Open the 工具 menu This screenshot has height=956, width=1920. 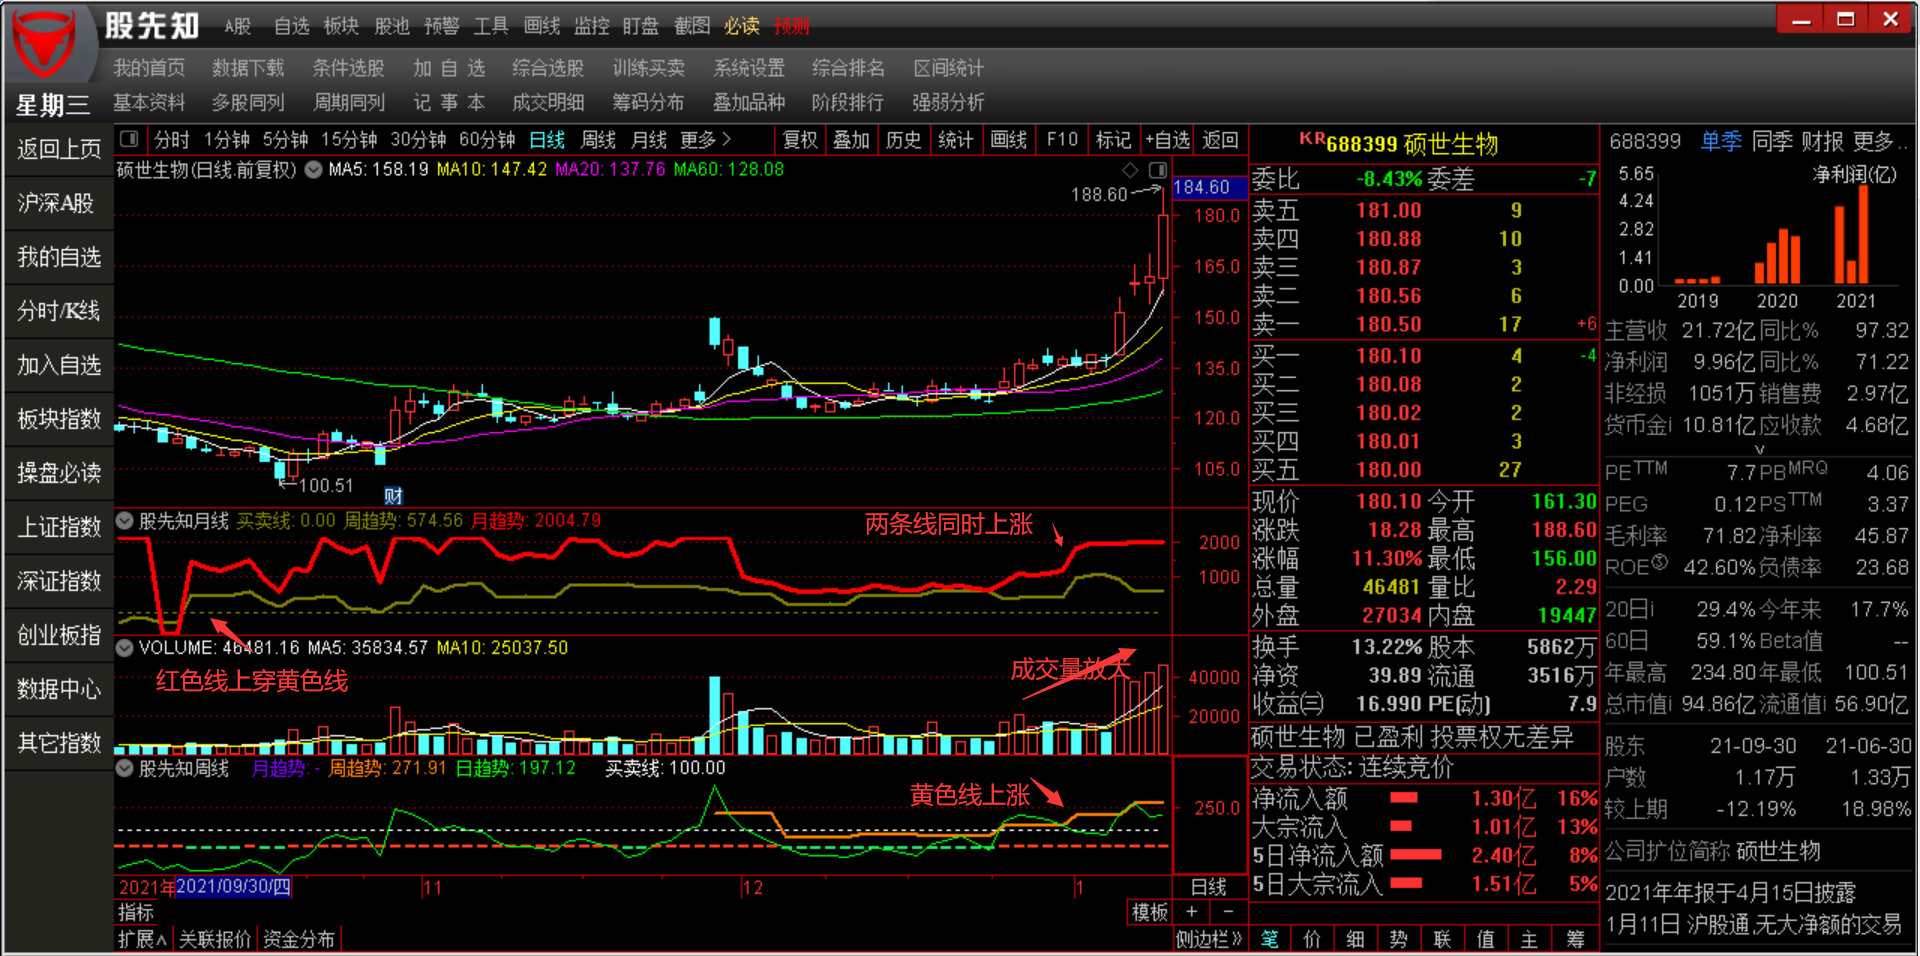[x=491, y=26]
